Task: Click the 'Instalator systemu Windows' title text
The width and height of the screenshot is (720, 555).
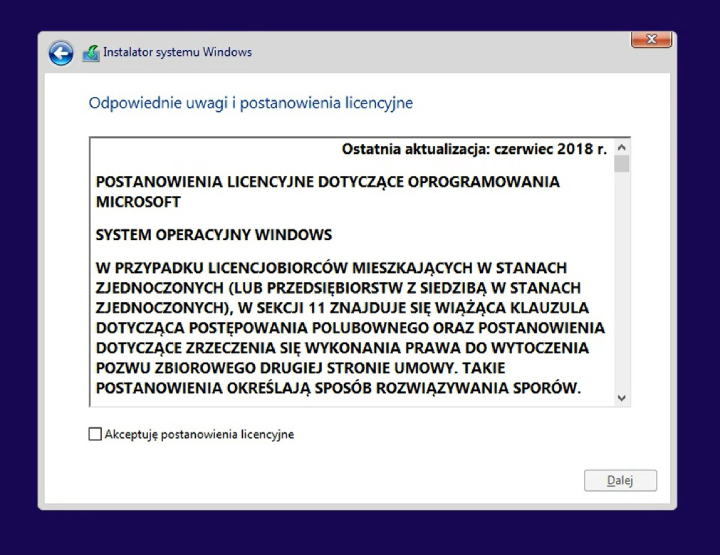Action: click(x=177, y=52)
